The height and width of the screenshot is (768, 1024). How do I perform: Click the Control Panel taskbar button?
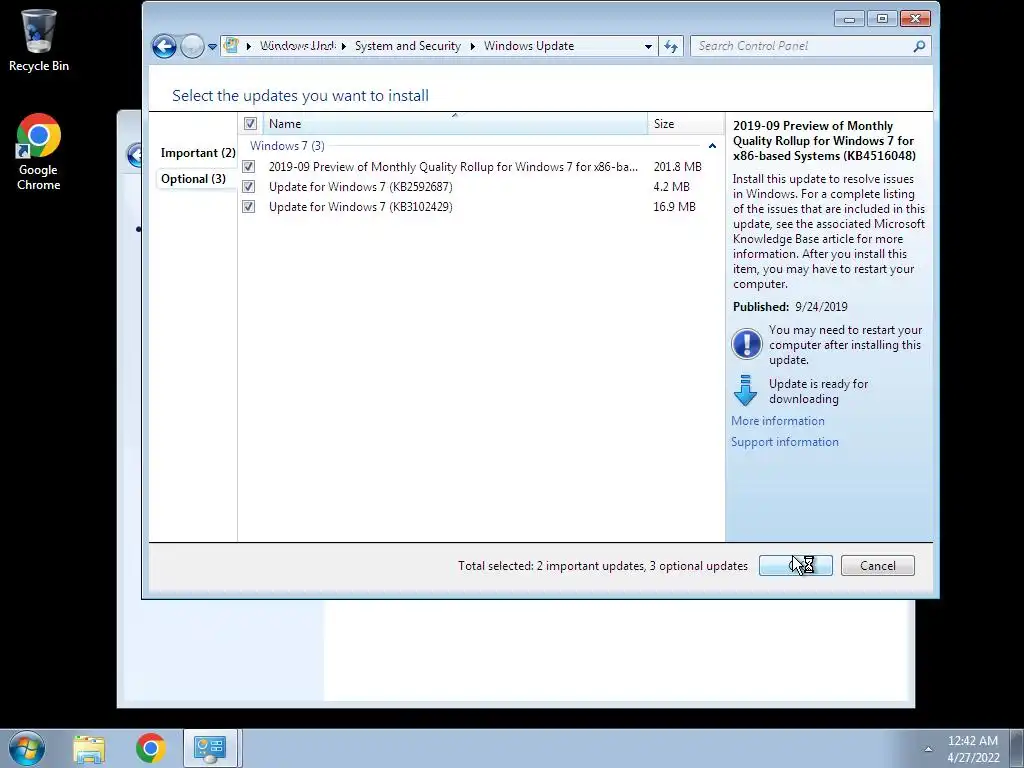210,748
